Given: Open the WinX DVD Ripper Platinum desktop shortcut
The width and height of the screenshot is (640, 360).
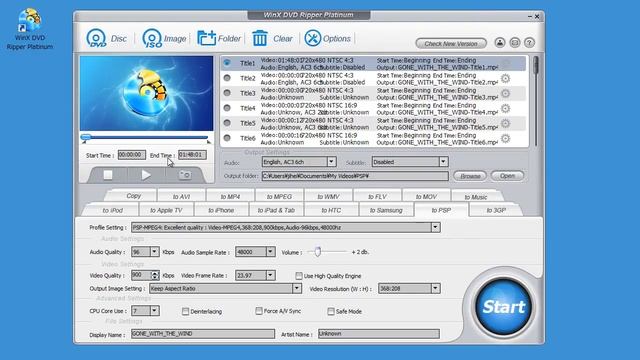Looking at the screenshot, I should coord(29,29).
